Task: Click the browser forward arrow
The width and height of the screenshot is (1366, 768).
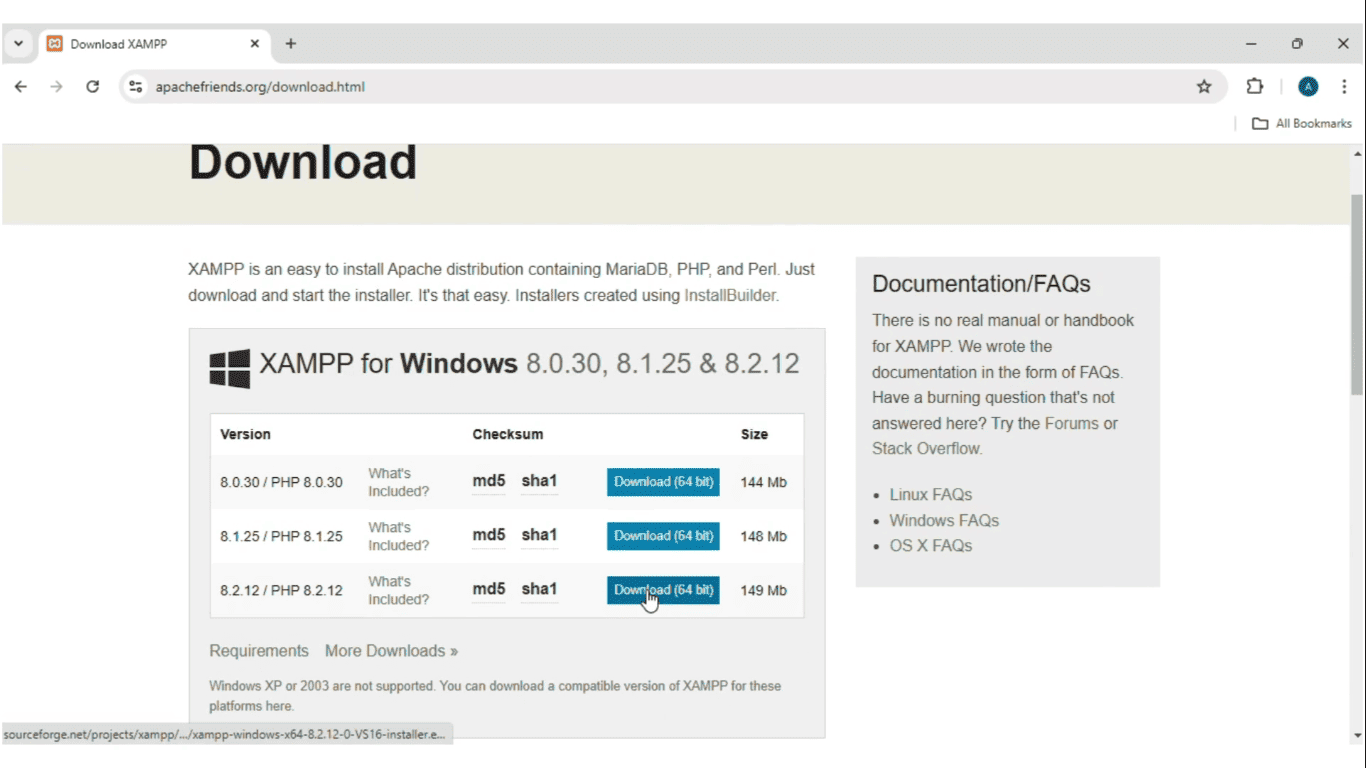Action: [57, 87]
